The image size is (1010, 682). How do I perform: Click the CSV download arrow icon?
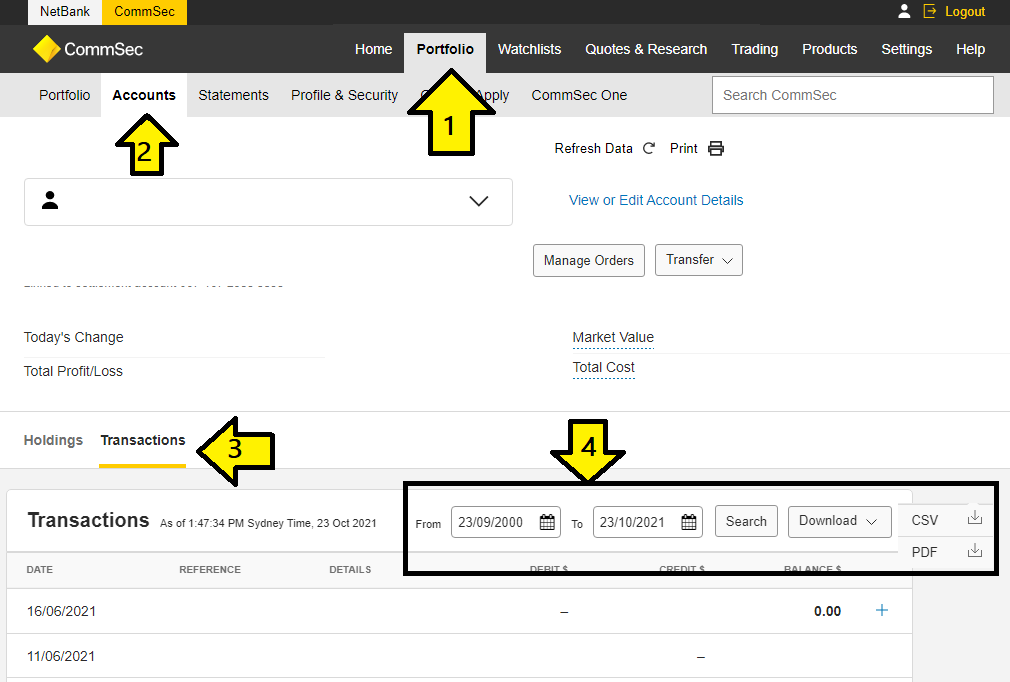point(975,518)
